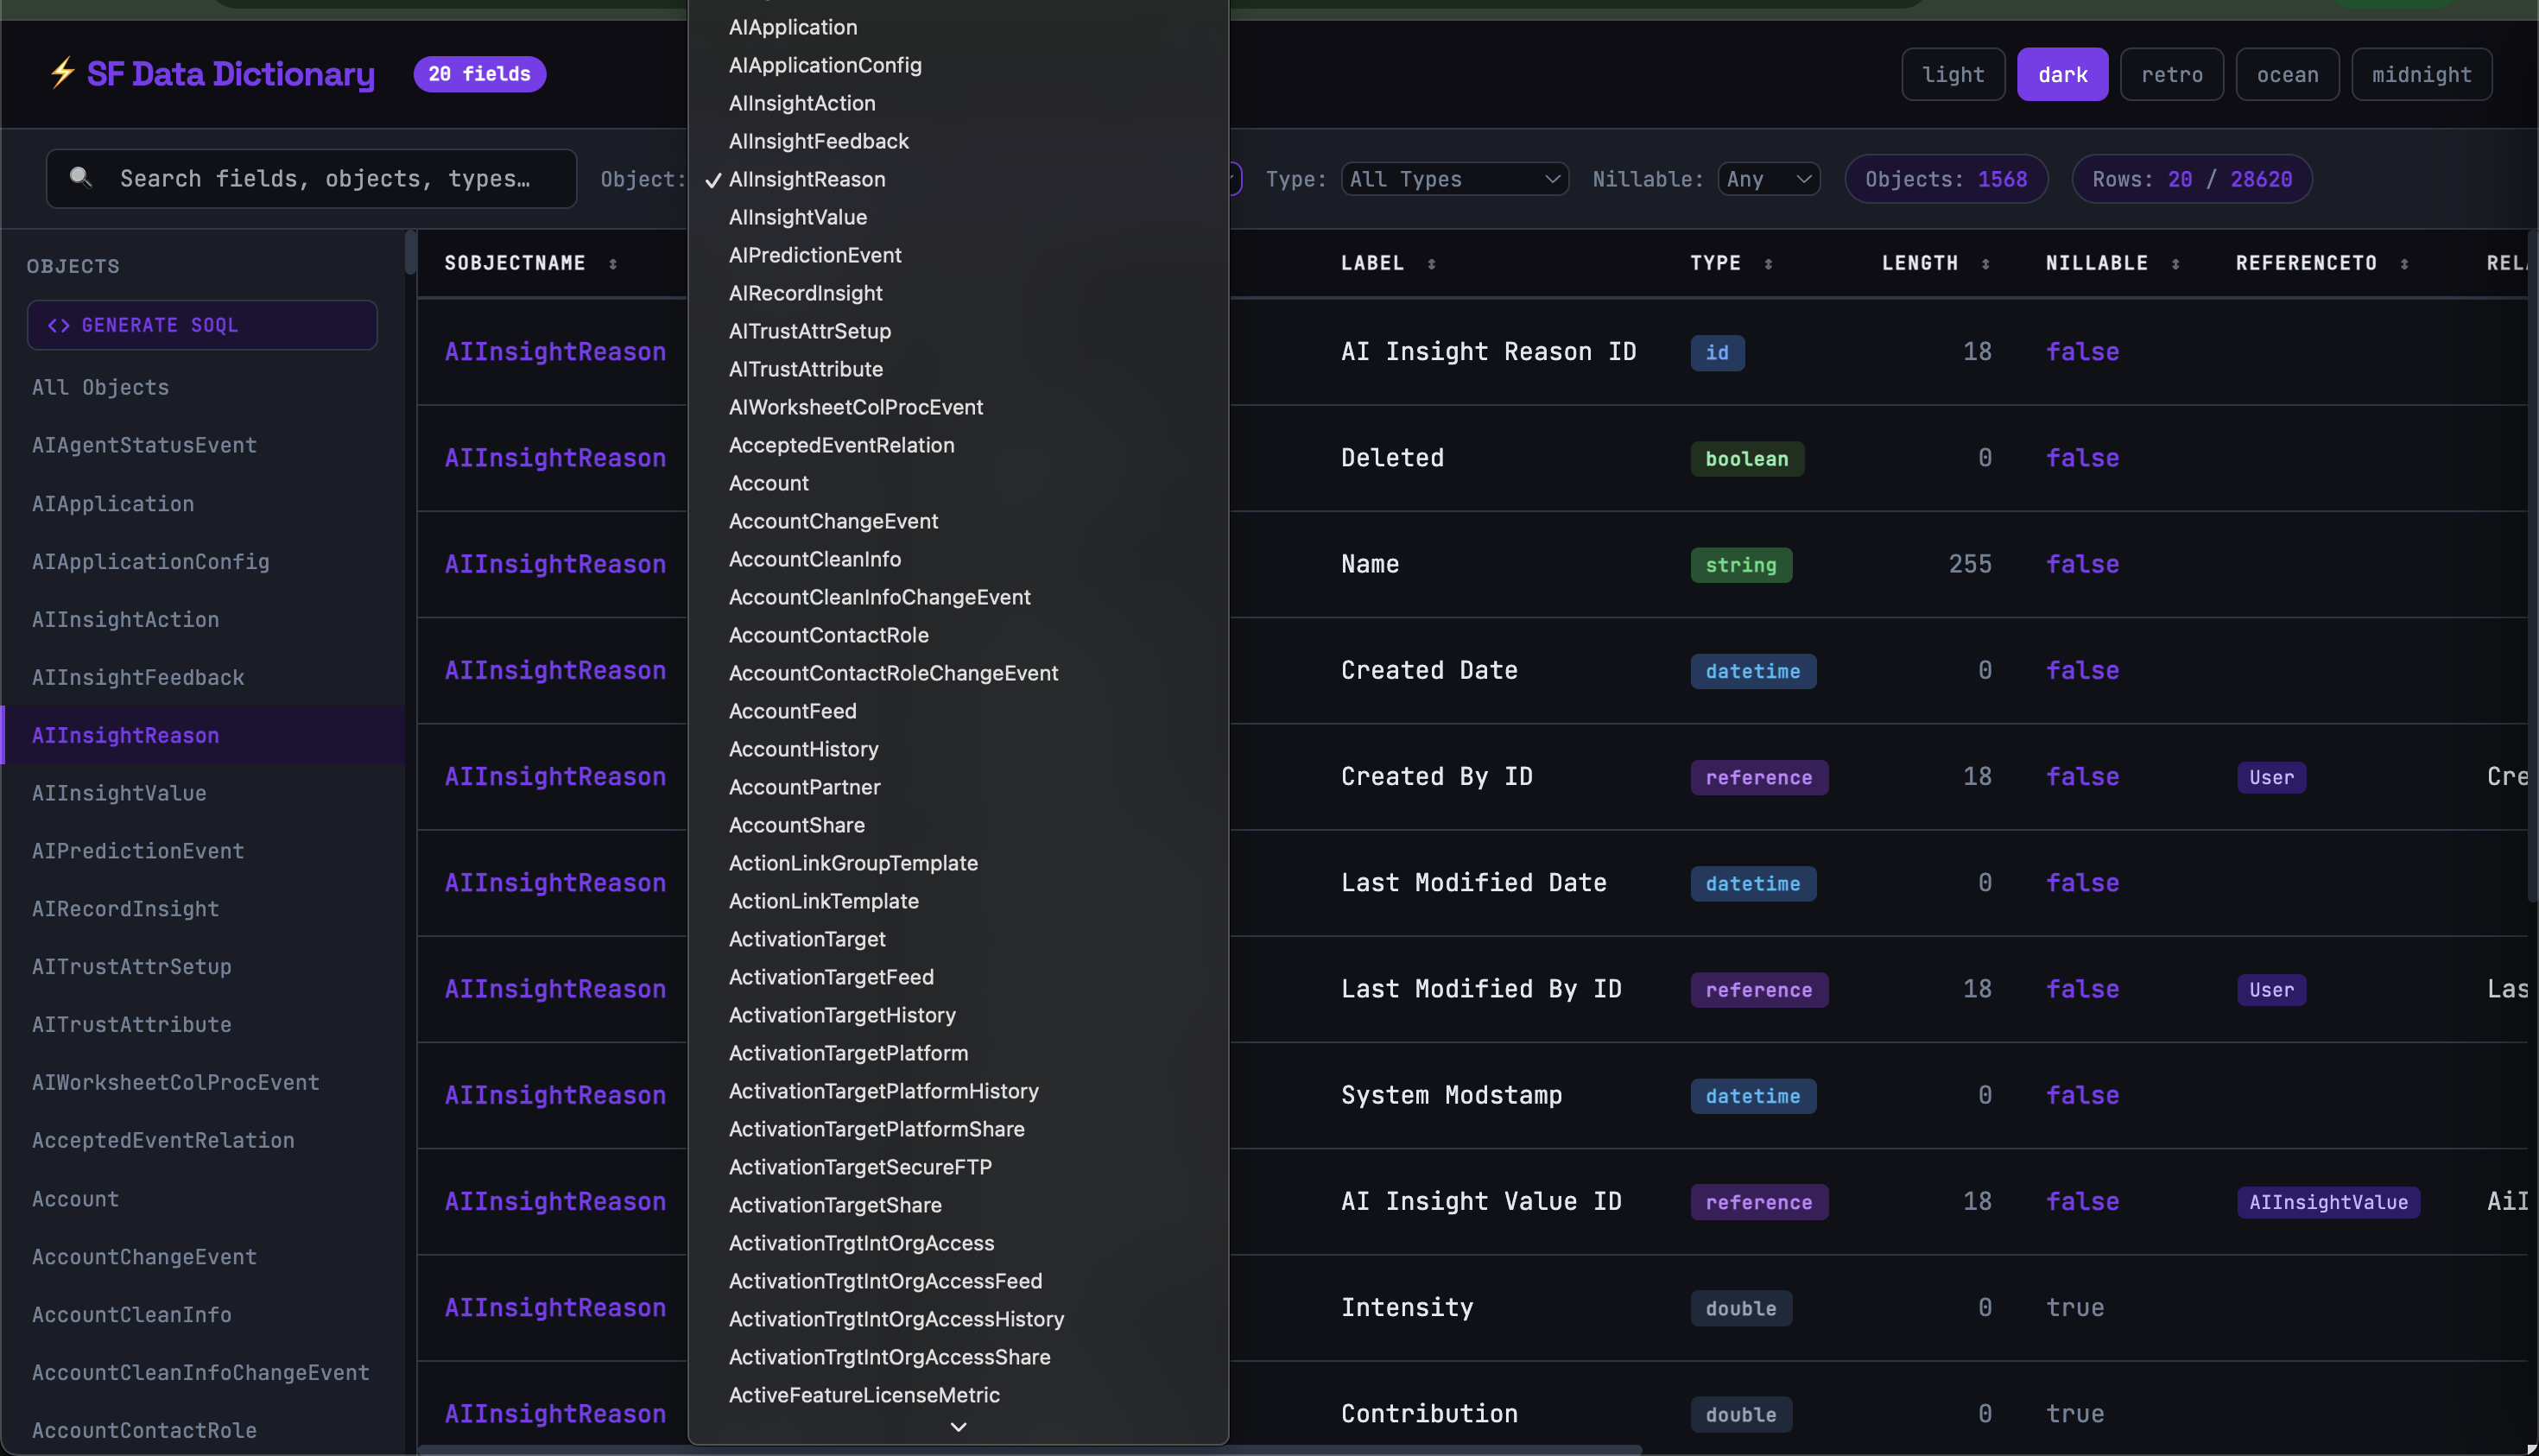Screen dimensions: 2539x1456
Task: Click the datetime badge in Created Date row
Action: [1753, 671]
